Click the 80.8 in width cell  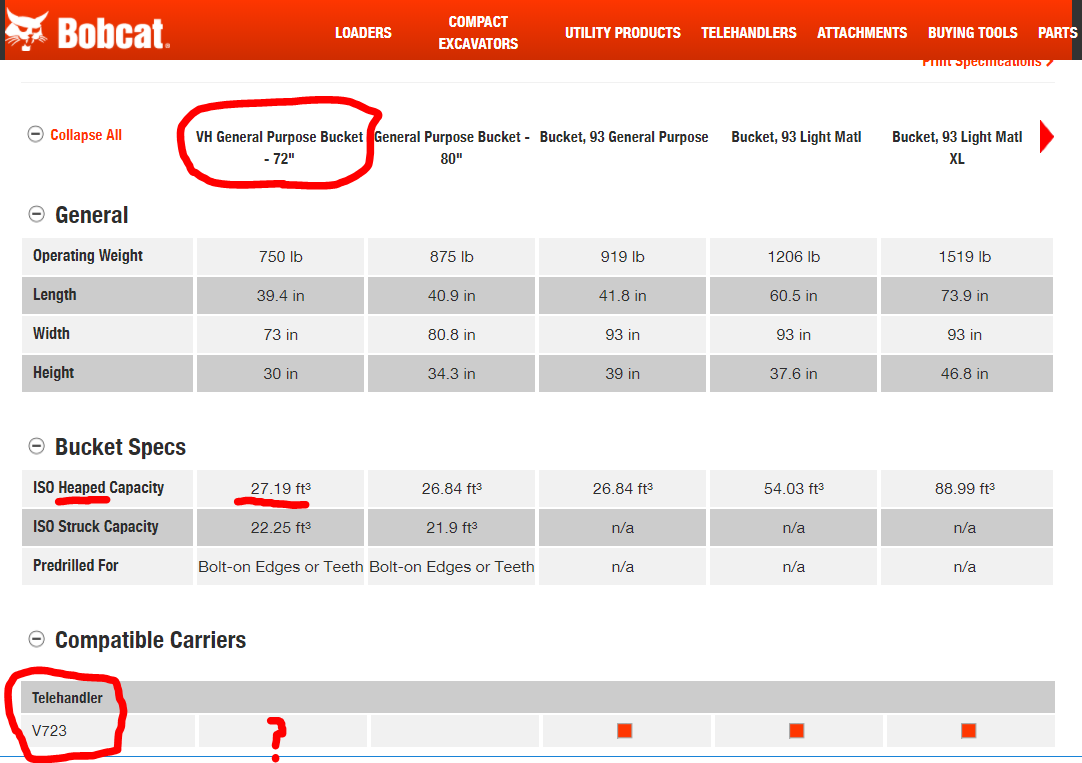tap(451, 335)
